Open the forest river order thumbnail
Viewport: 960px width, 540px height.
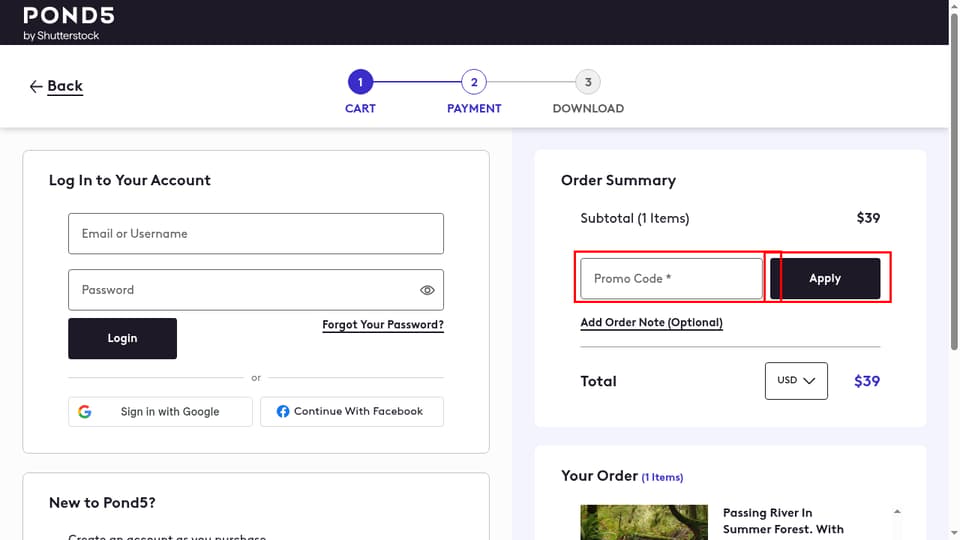[644, 522]
